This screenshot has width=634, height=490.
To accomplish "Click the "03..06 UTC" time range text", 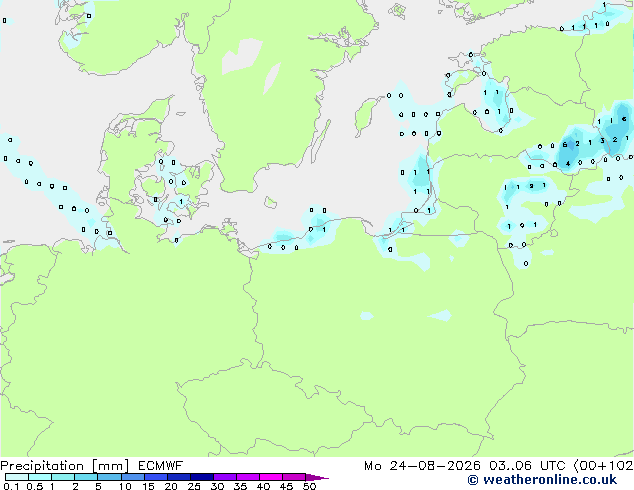I will click(x=528, y=466).
